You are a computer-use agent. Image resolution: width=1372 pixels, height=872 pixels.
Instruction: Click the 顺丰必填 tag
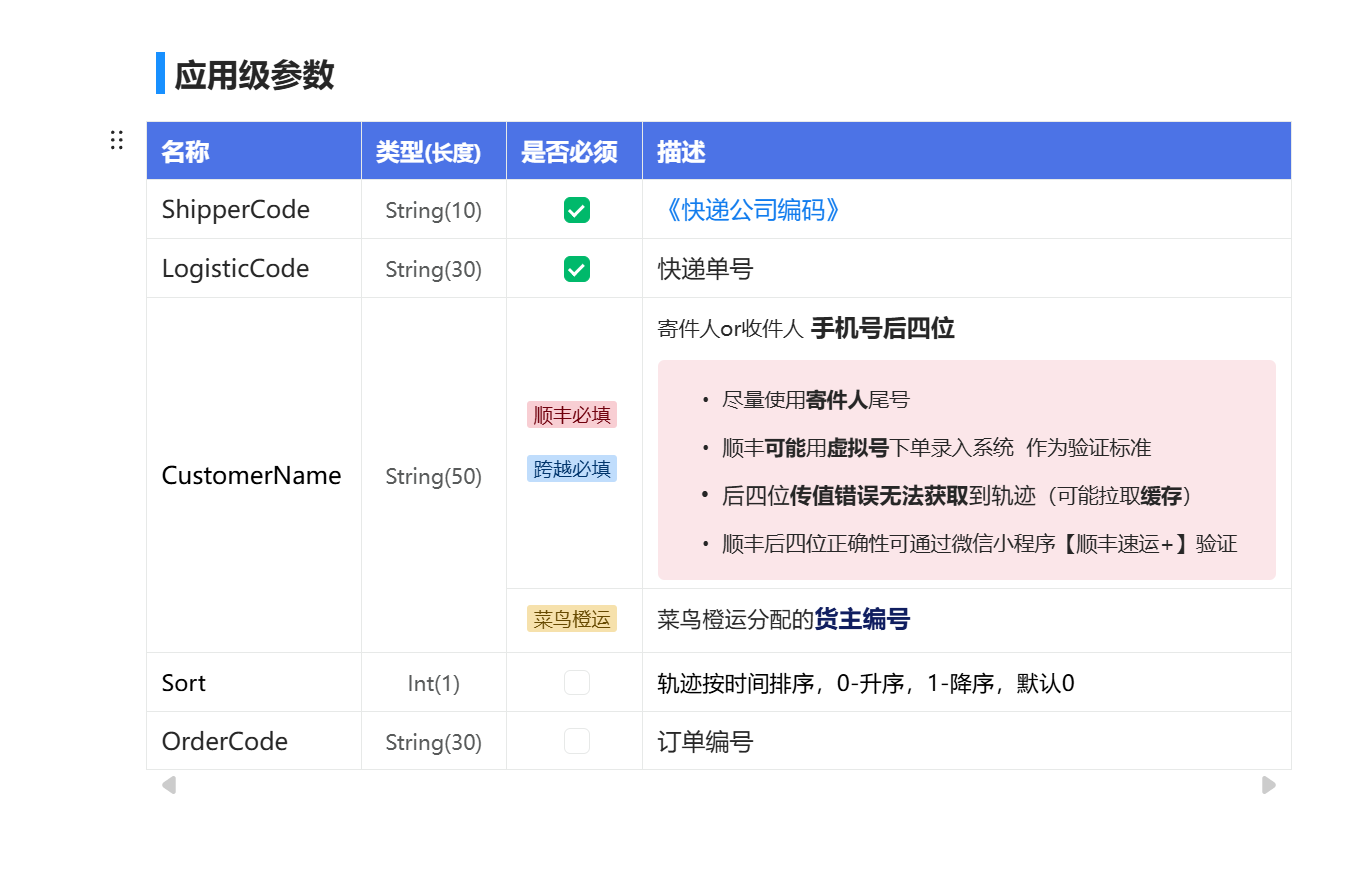click(572, 415)
